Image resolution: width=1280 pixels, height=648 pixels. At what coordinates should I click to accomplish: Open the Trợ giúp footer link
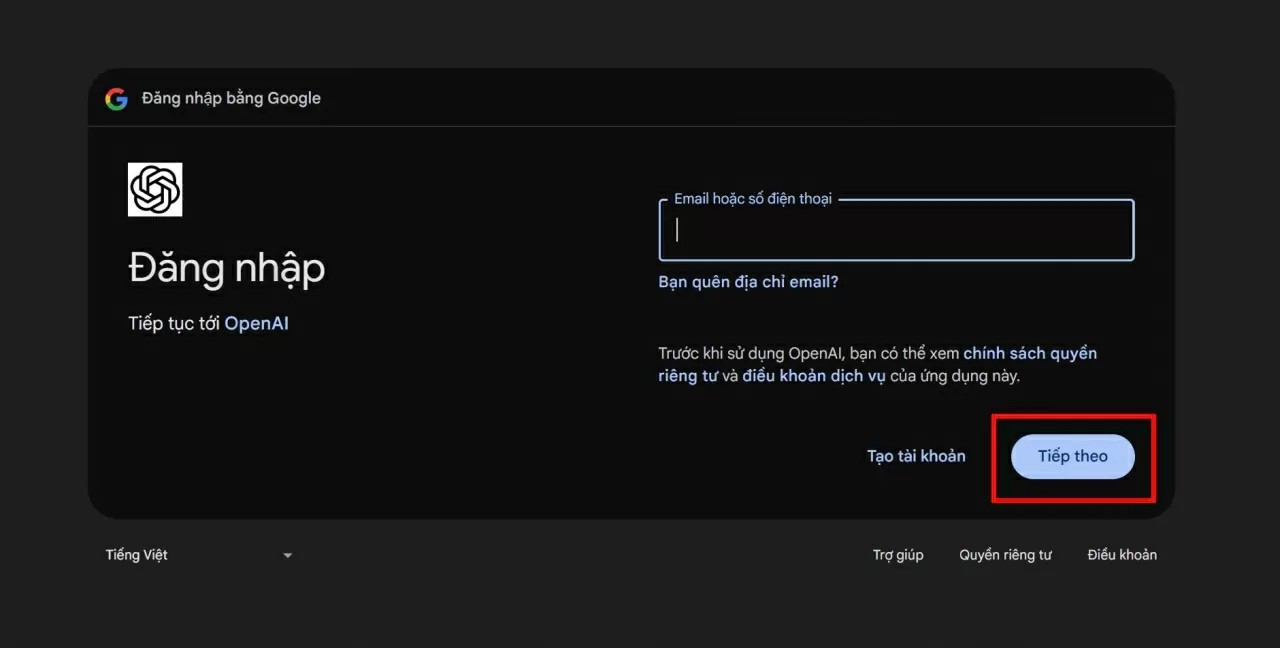click(898, 555)
